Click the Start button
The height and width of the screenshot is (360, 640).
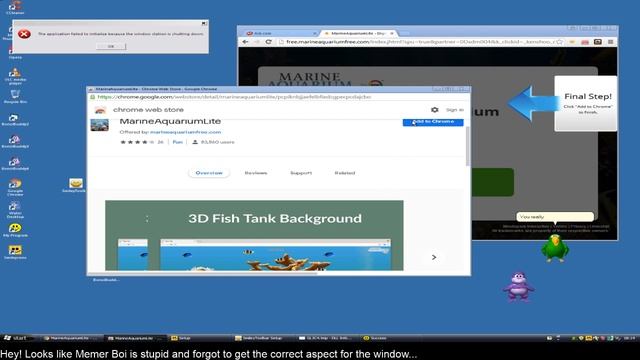click(x=16, y=338)
